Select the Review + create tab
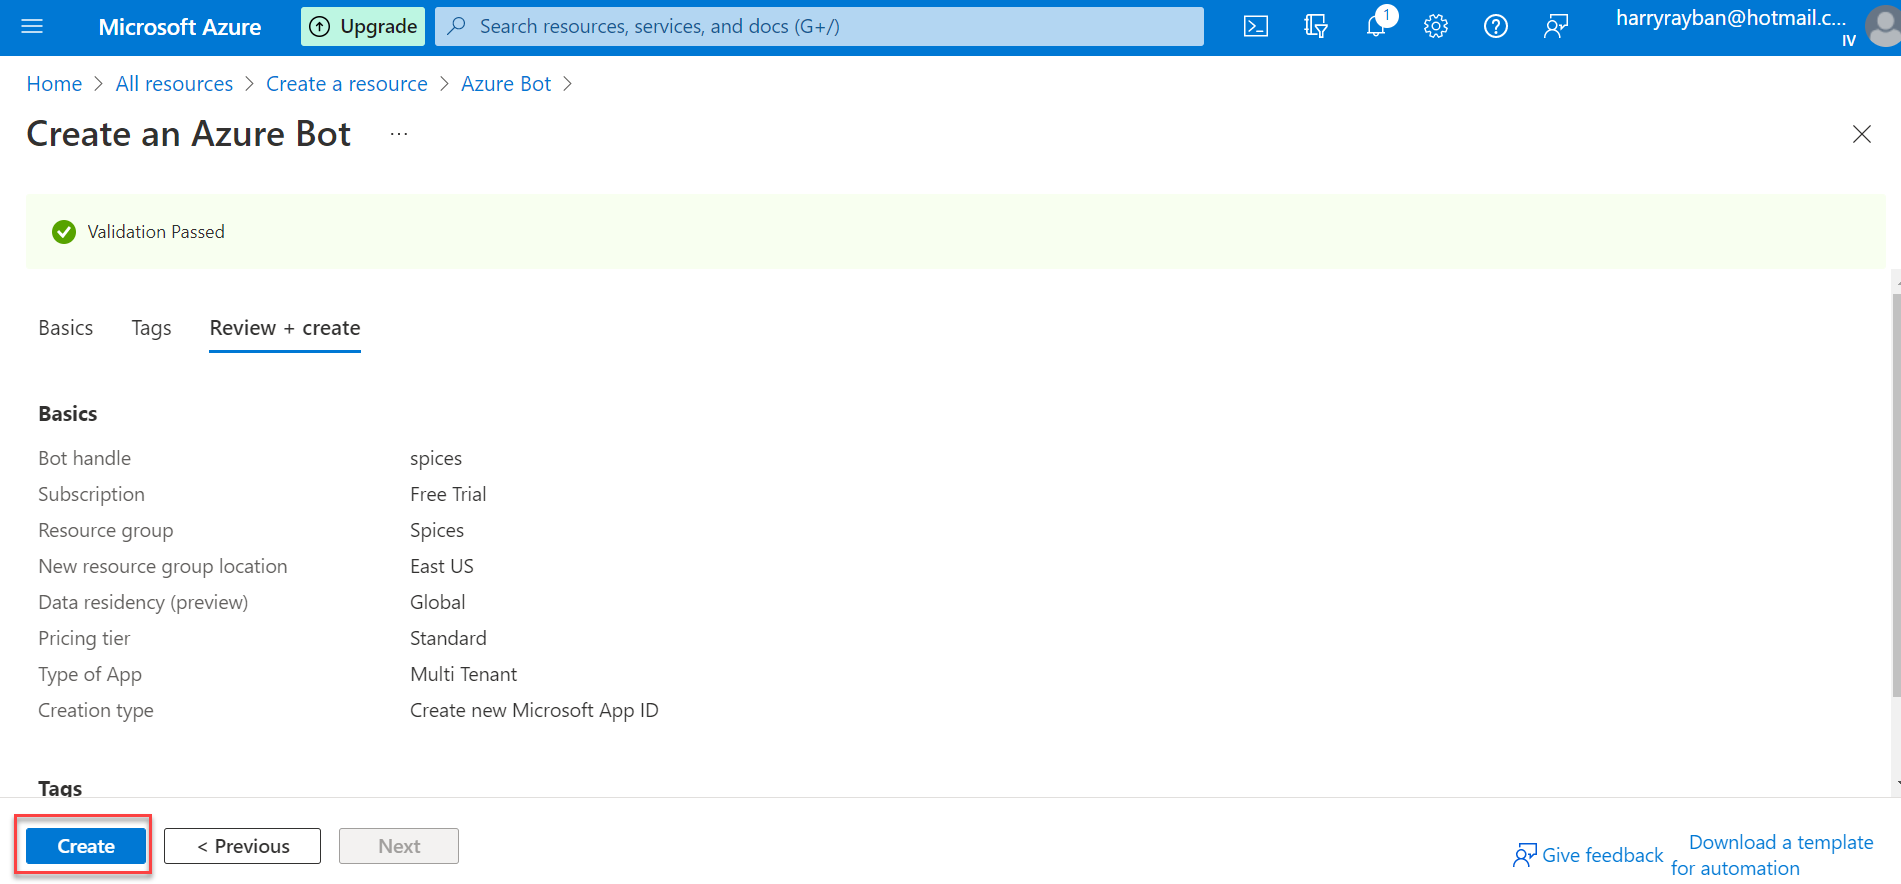This screenshot has width=1901, height=884. click(x=285, y=328)
